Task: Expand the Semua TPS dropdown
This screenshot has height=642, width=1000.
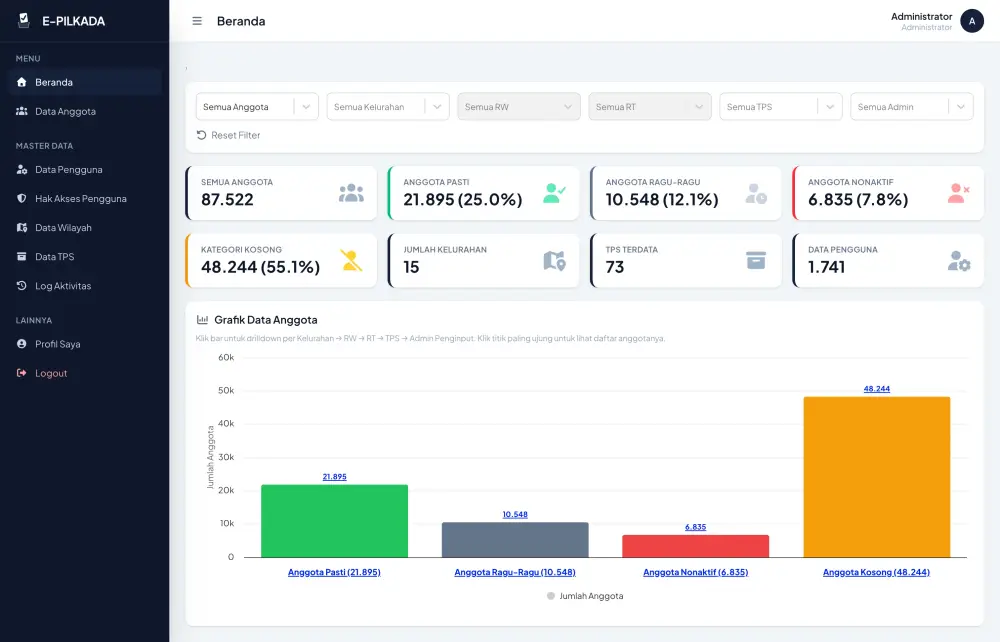Action: coord(781,106)
